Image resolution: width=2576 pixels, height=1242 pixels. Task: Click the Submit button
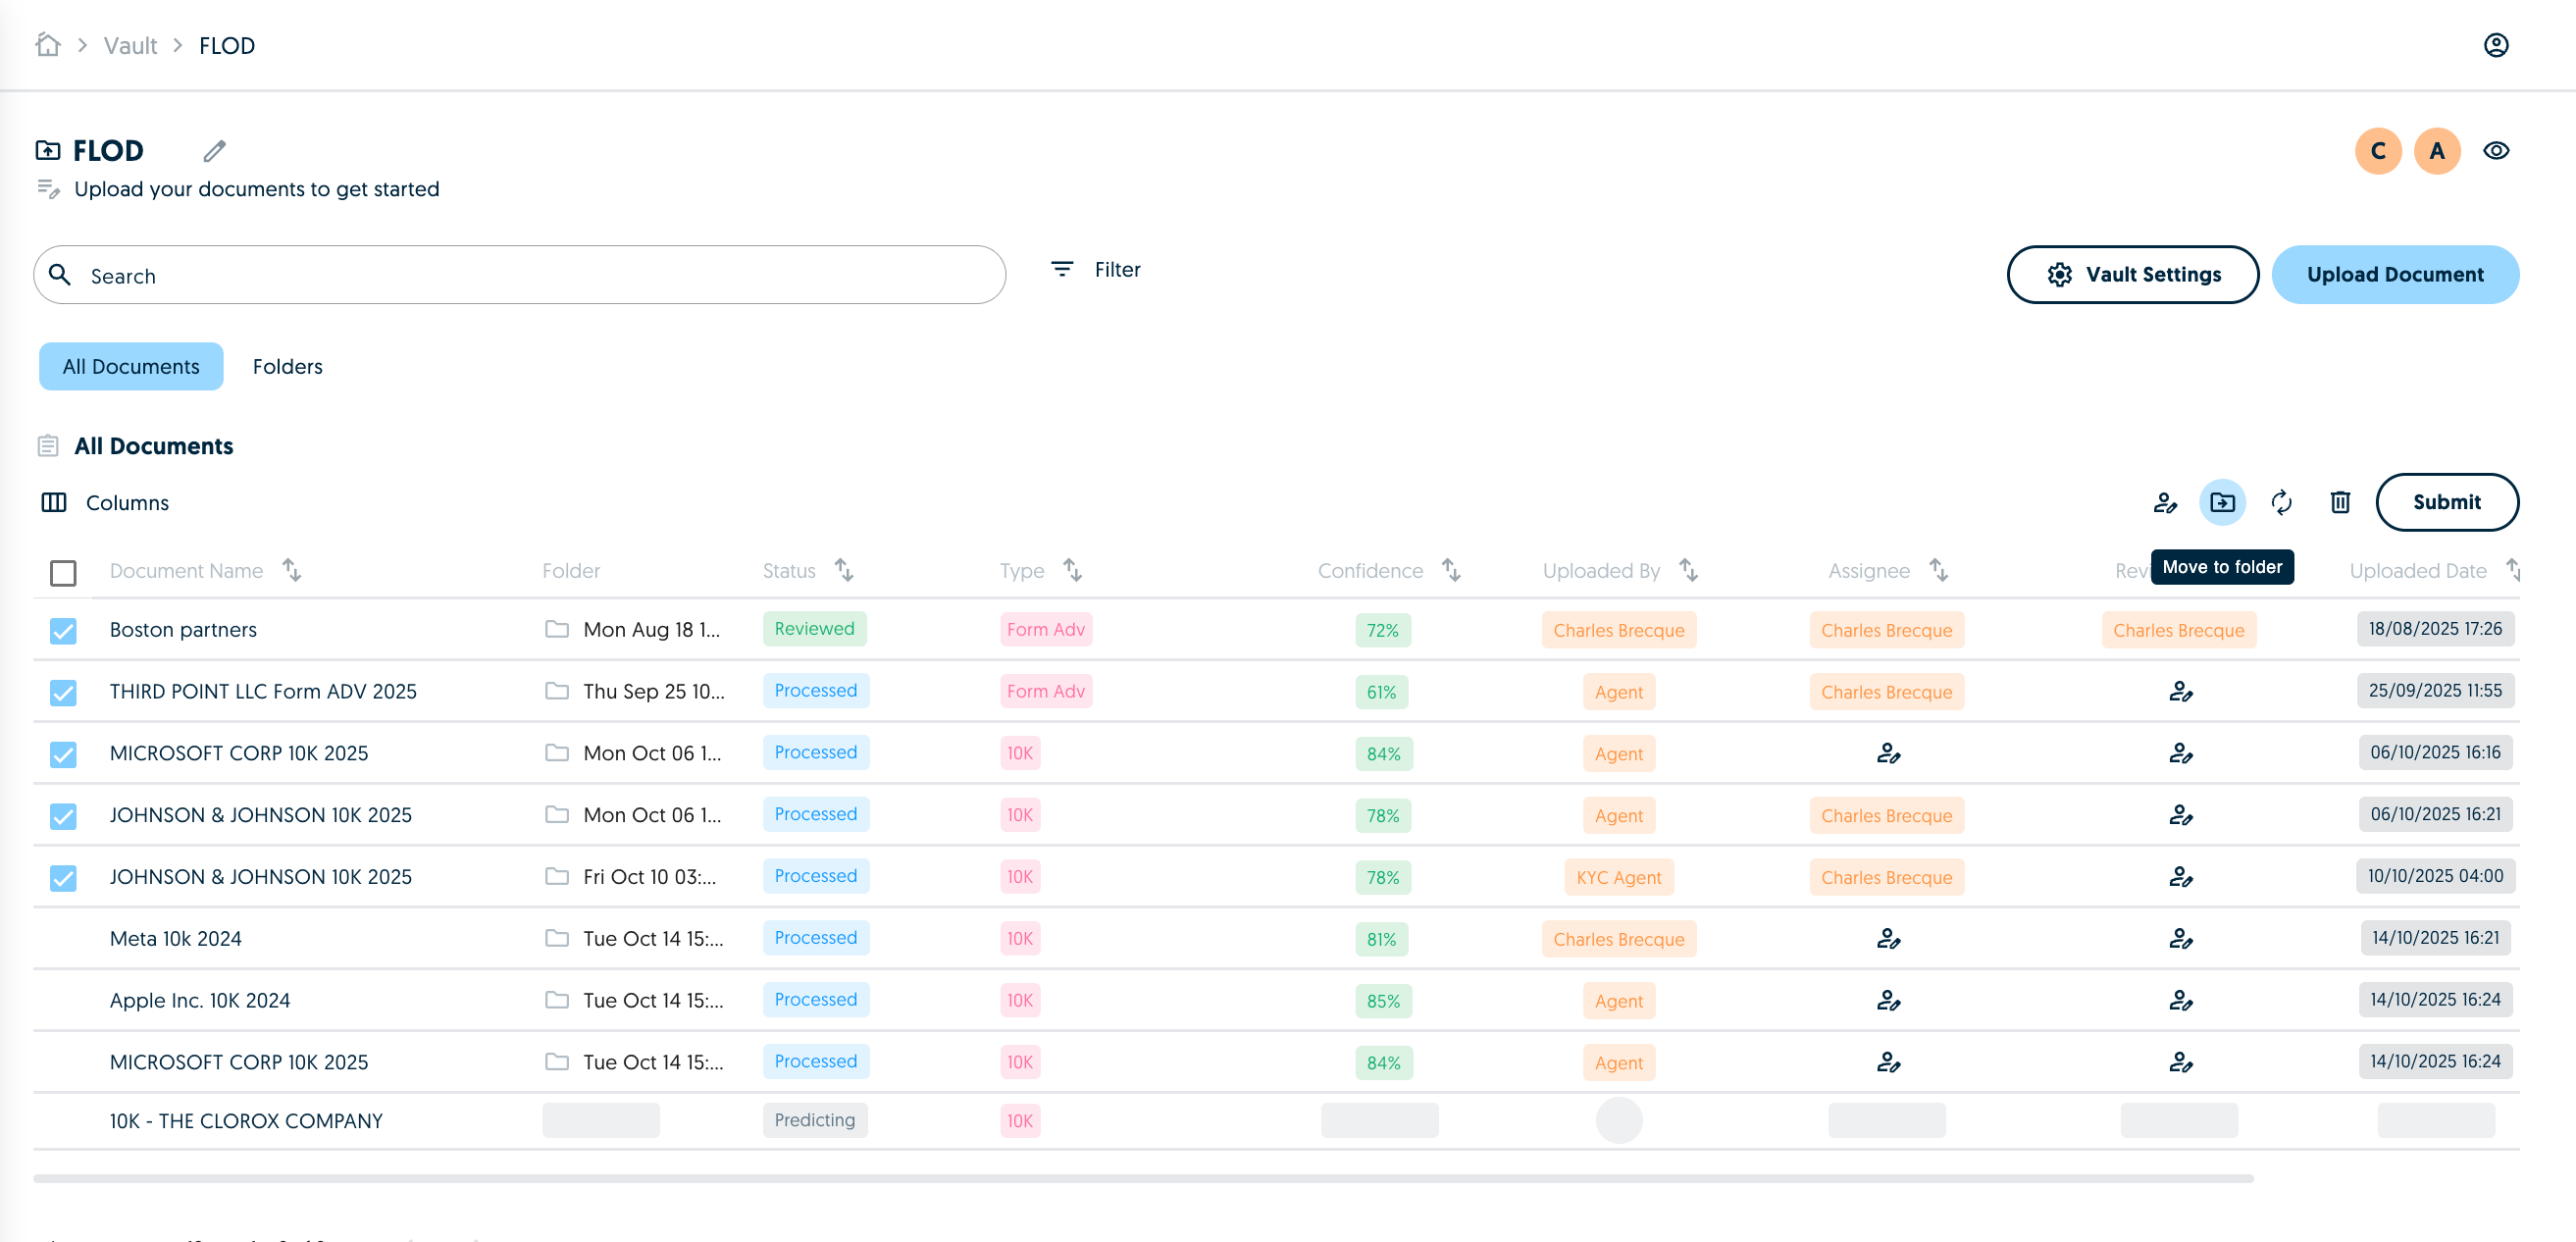[2446, 503]
